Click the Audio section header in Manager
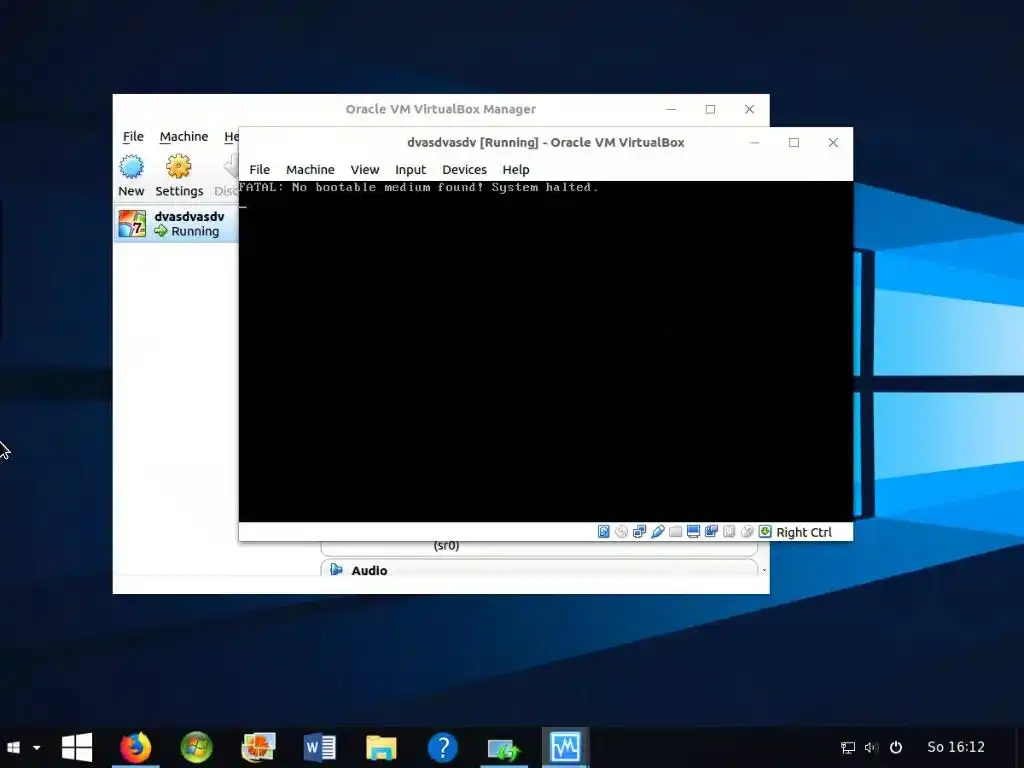This screenshot has height=768, width=1024. [539, 569]
